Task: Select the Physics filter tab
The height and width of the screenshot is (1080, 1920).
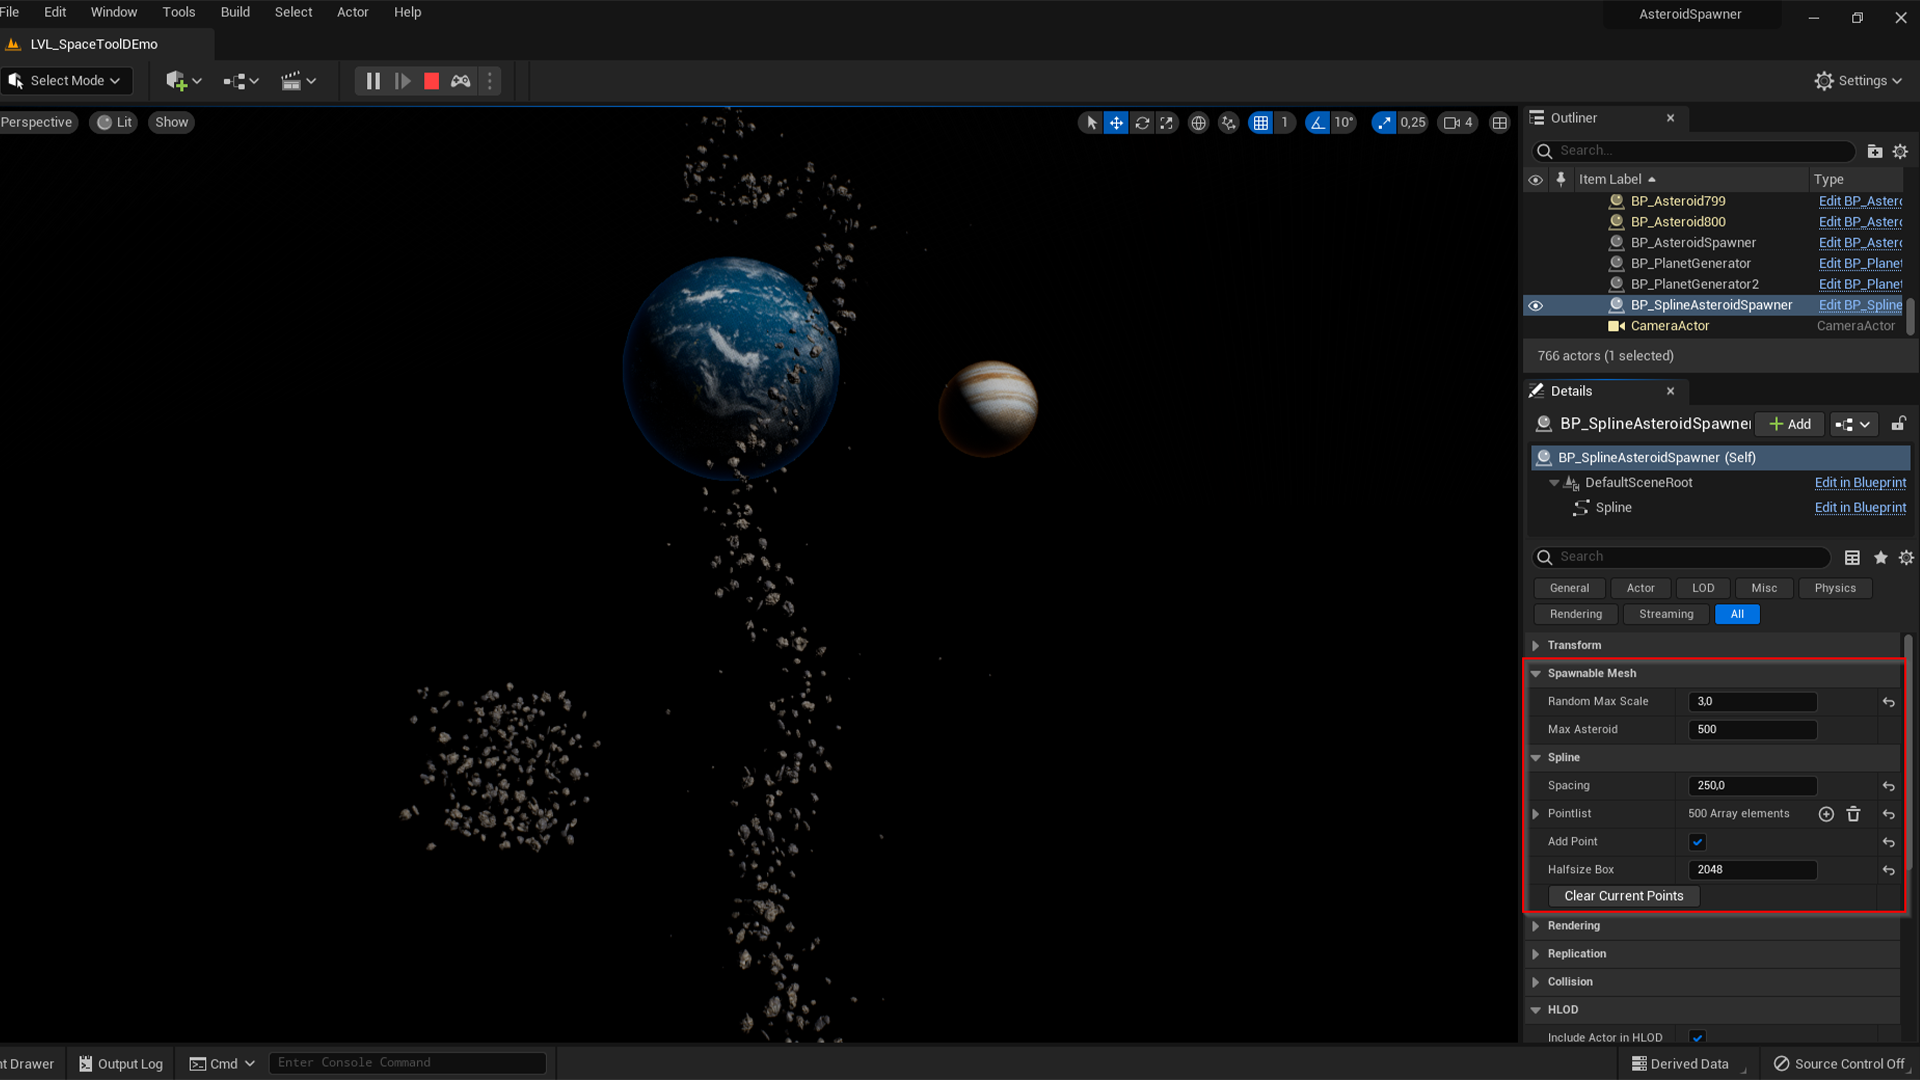Action: [1835, 588]
